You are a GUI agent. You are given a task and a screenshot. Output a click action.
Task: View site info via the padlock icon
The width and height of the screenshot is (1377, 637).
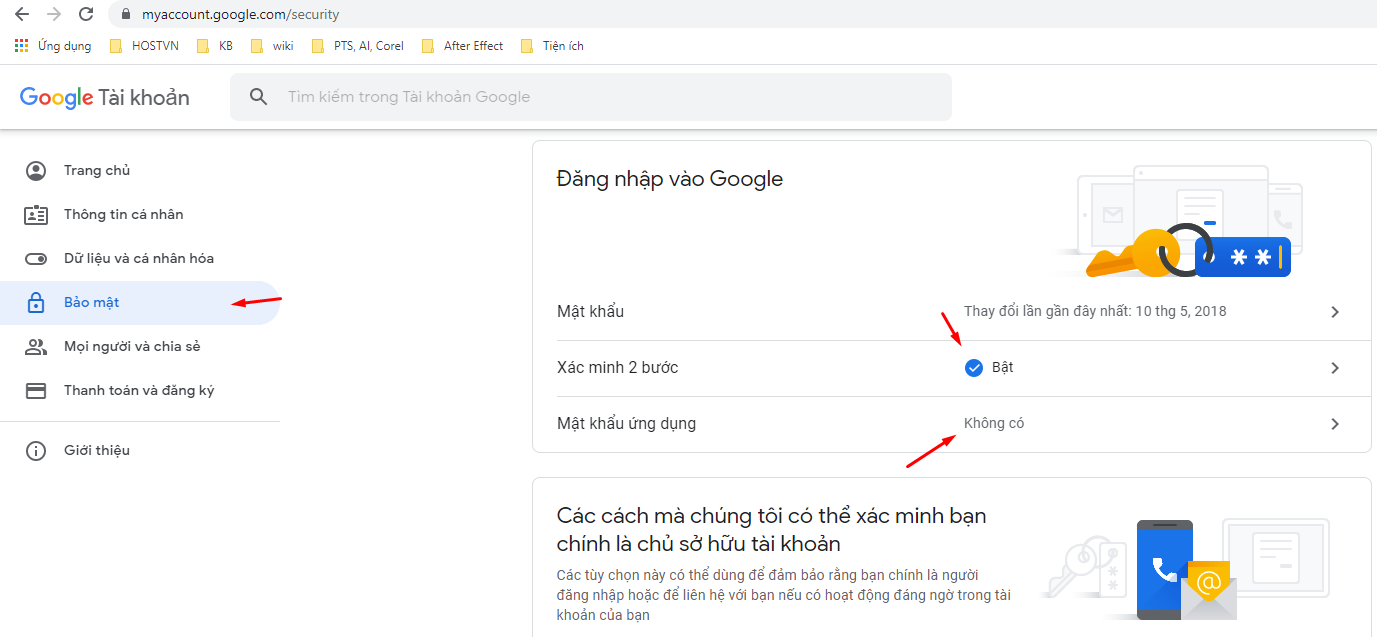pos(126,14)
